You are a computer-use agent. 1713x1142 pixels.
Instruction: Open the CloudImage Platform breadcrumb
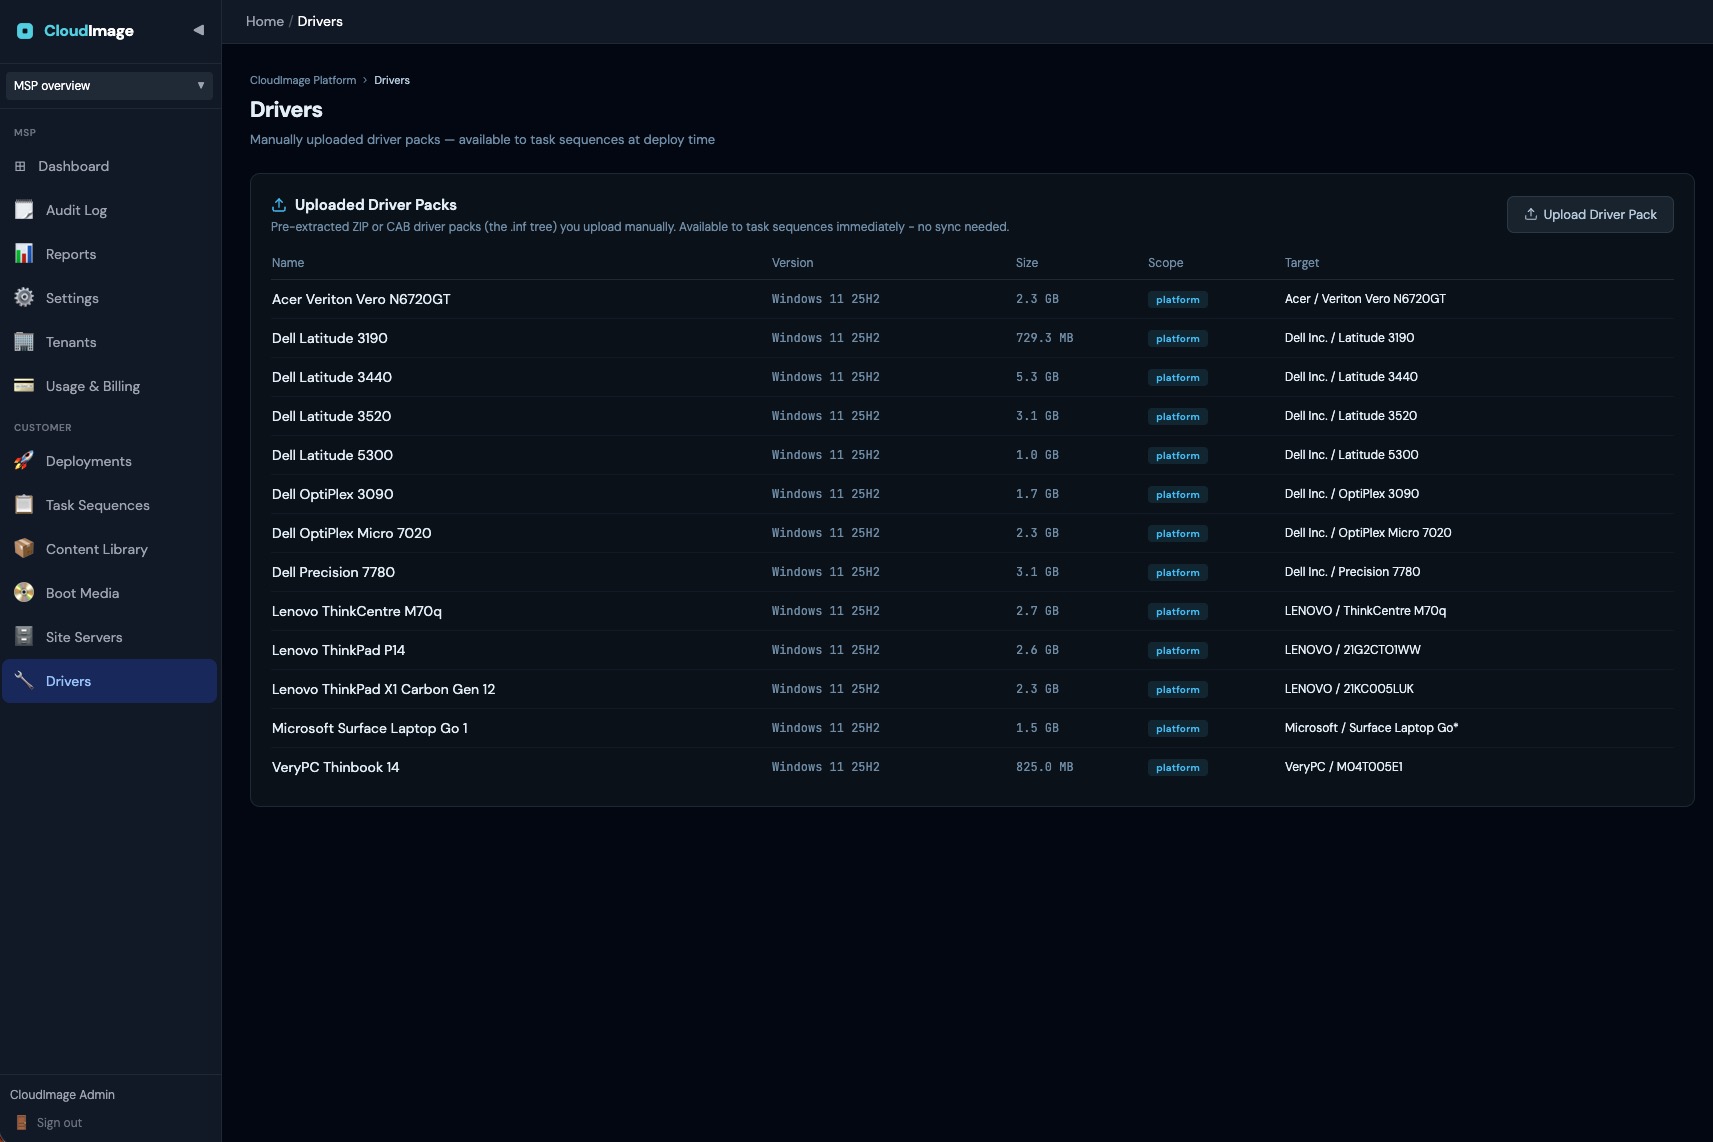click(303, 80)
